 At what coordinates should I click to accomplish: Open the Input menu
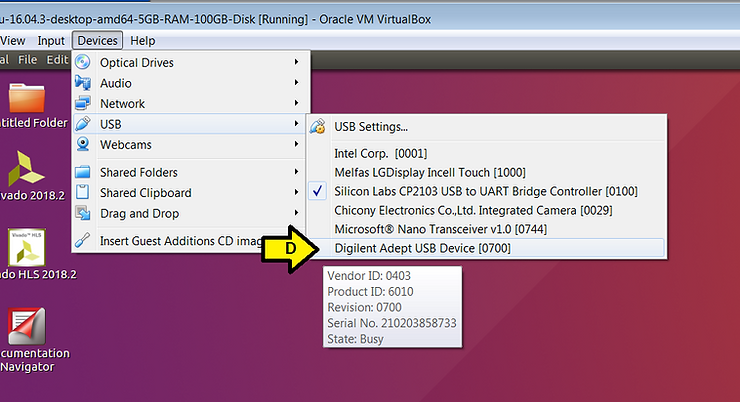[x=51, y=41]
